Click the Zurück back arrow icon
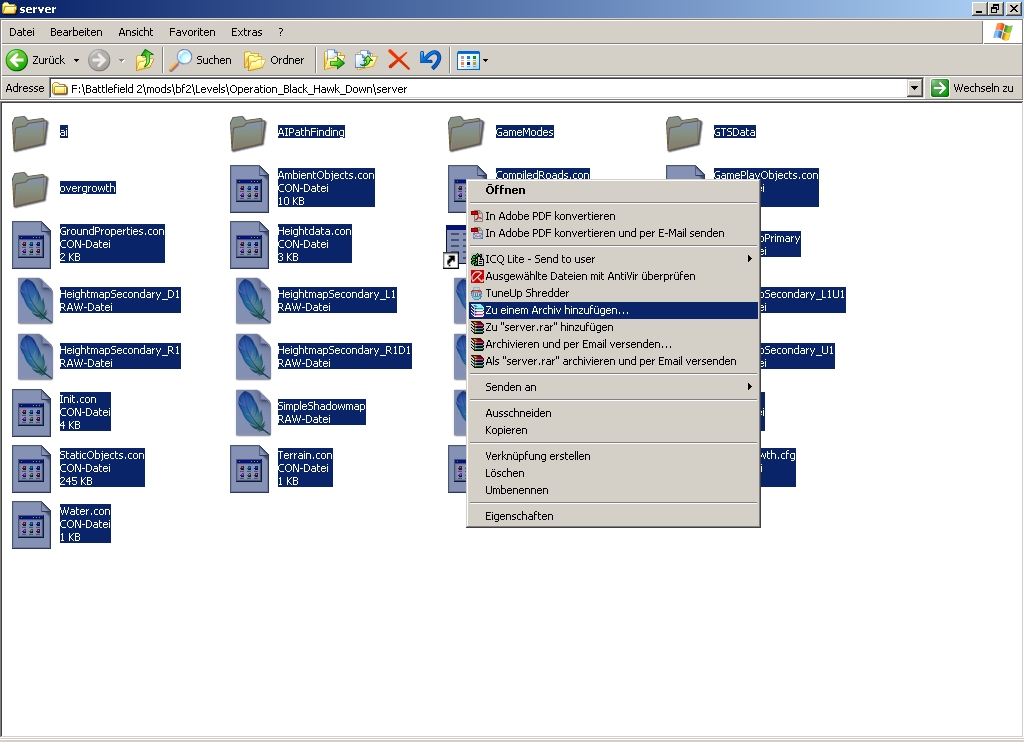 pyautogui.click(x=17, y=60)
